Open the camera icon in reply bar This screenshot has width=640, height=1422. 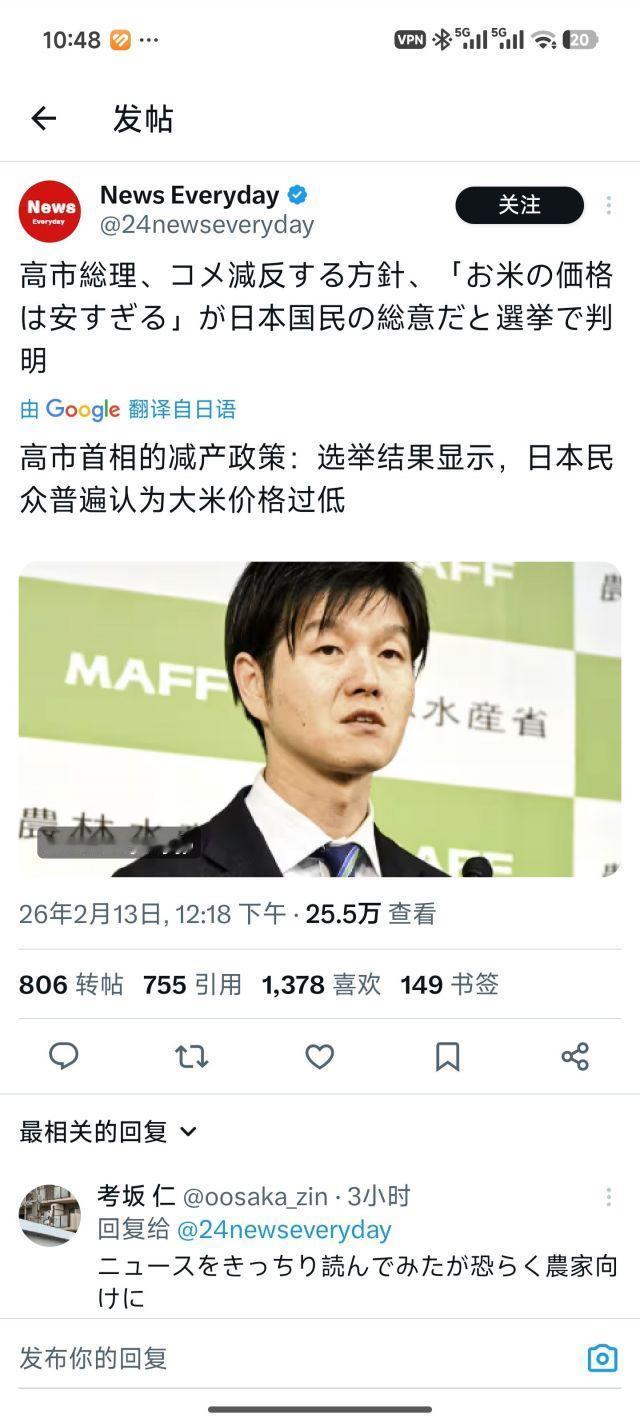point(602,1357)
